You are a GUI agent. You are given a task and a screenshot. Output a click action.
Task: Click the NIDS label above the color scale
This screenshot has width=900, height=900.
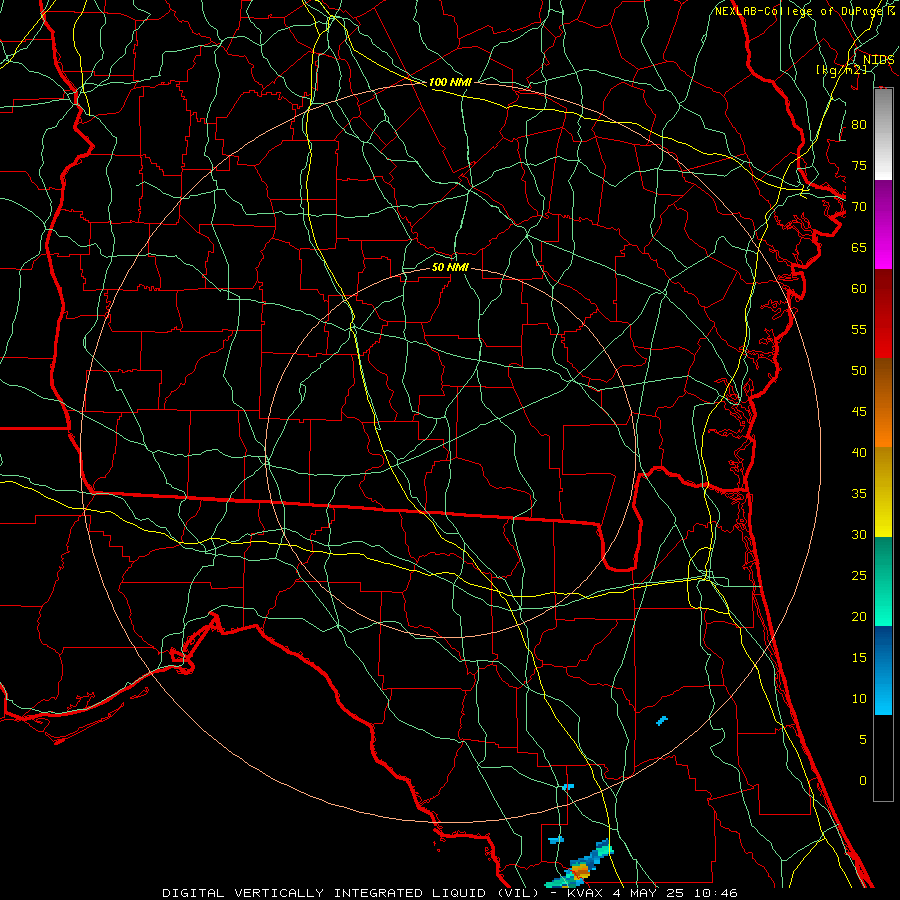[x=878, y=60]
